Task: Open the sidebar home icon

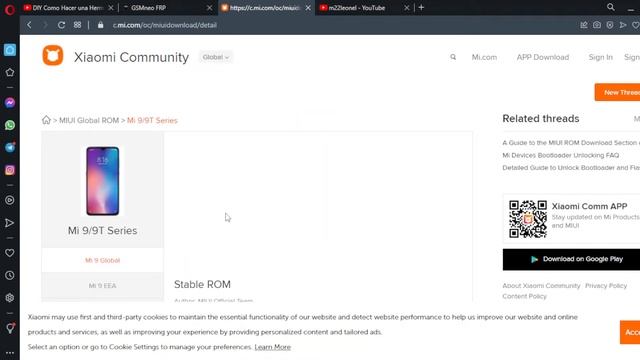Action: coord(10,50)
